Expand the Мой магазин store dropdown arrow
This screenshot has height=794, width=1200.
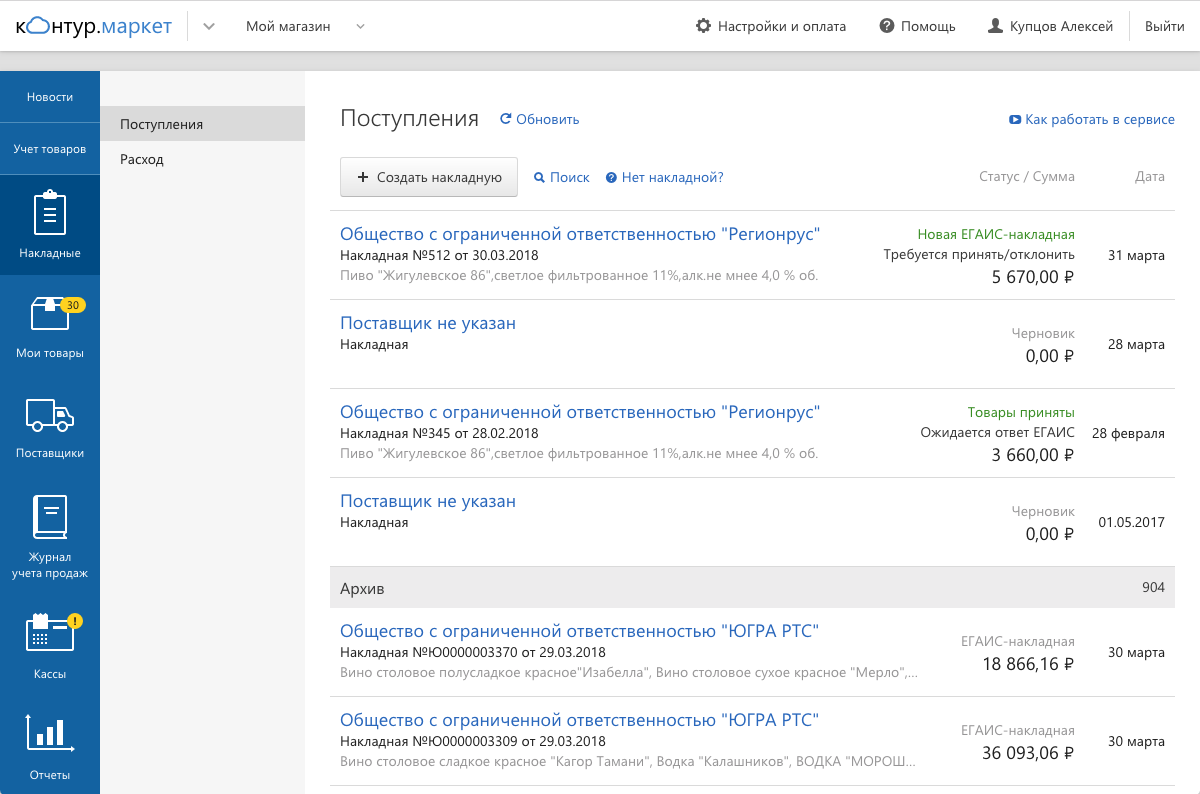tap(360, 26)
